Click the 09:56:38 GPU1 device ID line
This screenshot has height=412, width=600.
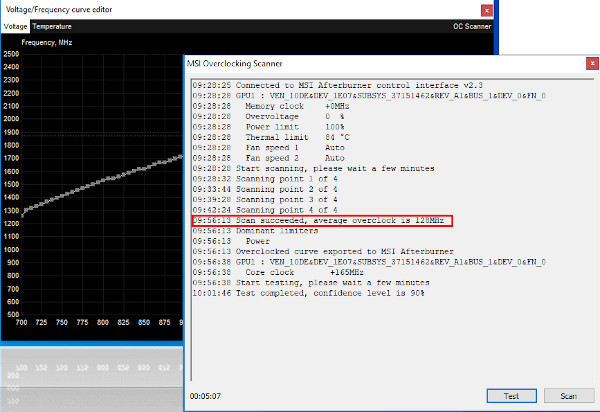(x=369, y=262)
